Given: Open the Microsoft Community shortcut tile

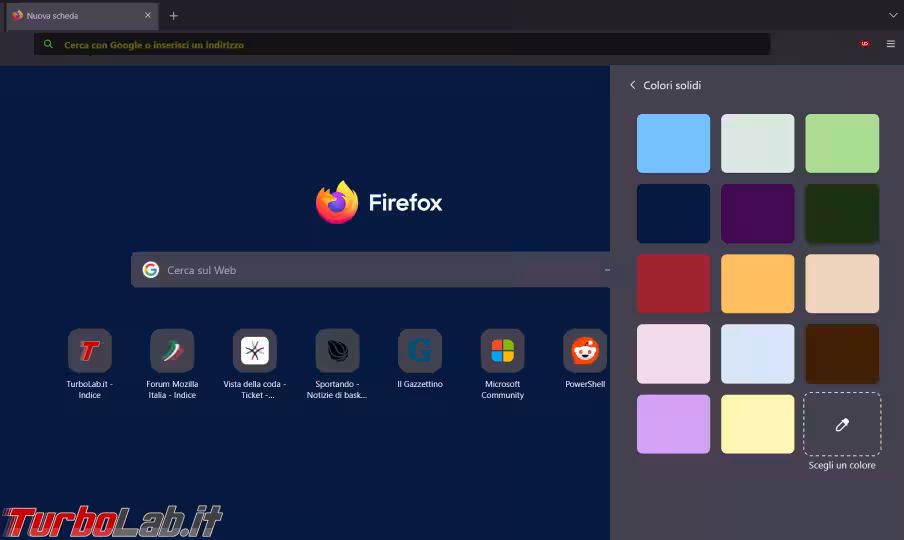Looking at the screenshot, I should point(502,350).
